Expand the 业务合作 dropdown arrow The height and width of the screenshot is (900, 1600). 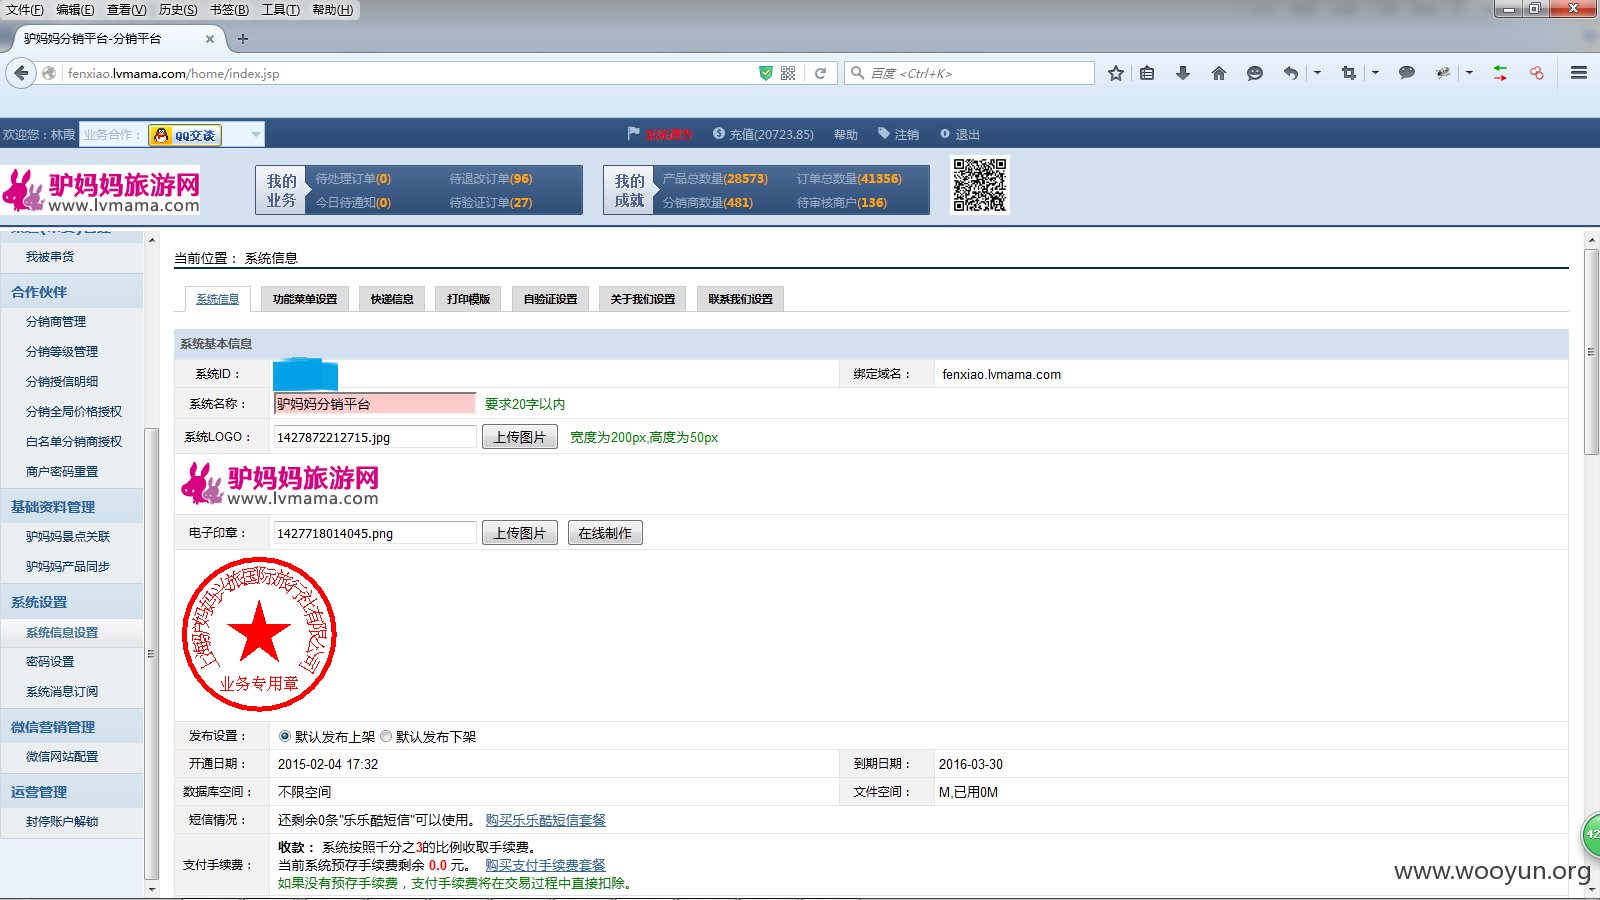256,134
